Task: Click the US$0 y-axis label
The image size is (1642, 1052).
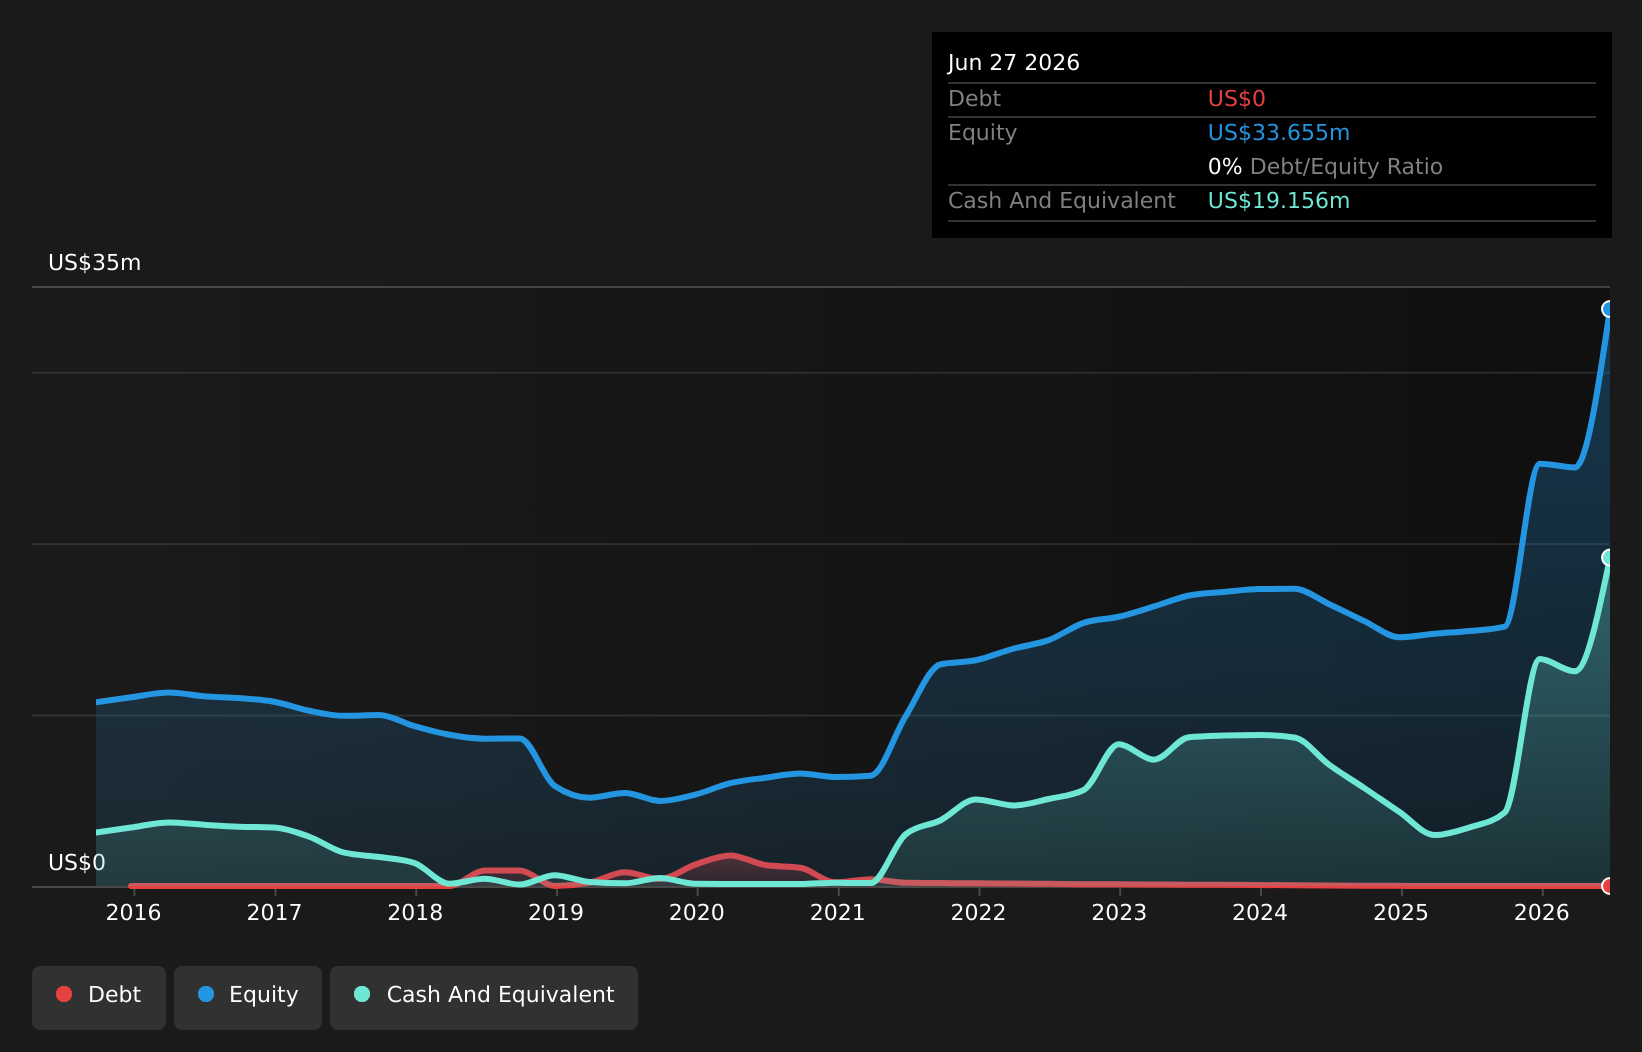Action: tap(77, 863)
